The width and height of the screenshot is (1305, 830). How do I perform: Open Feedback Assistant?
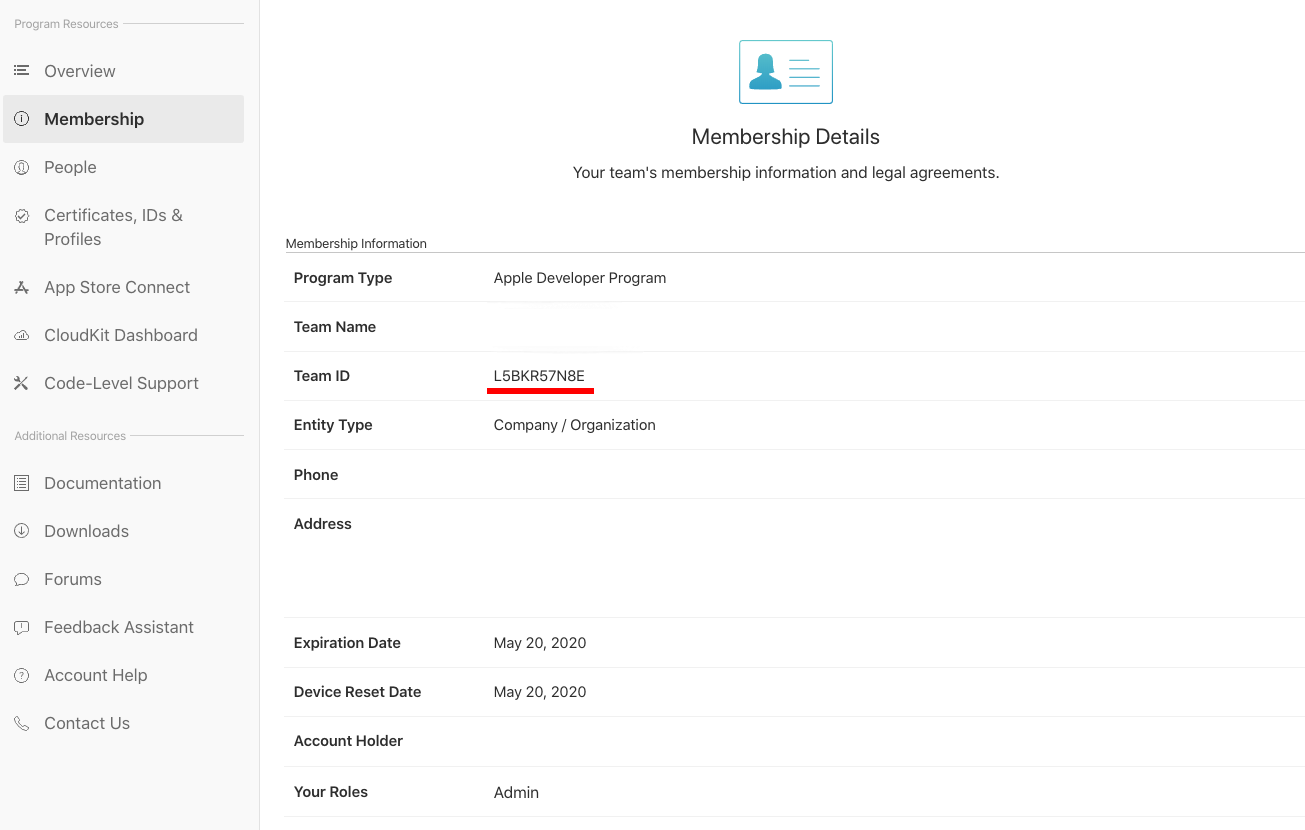(119, 627)
